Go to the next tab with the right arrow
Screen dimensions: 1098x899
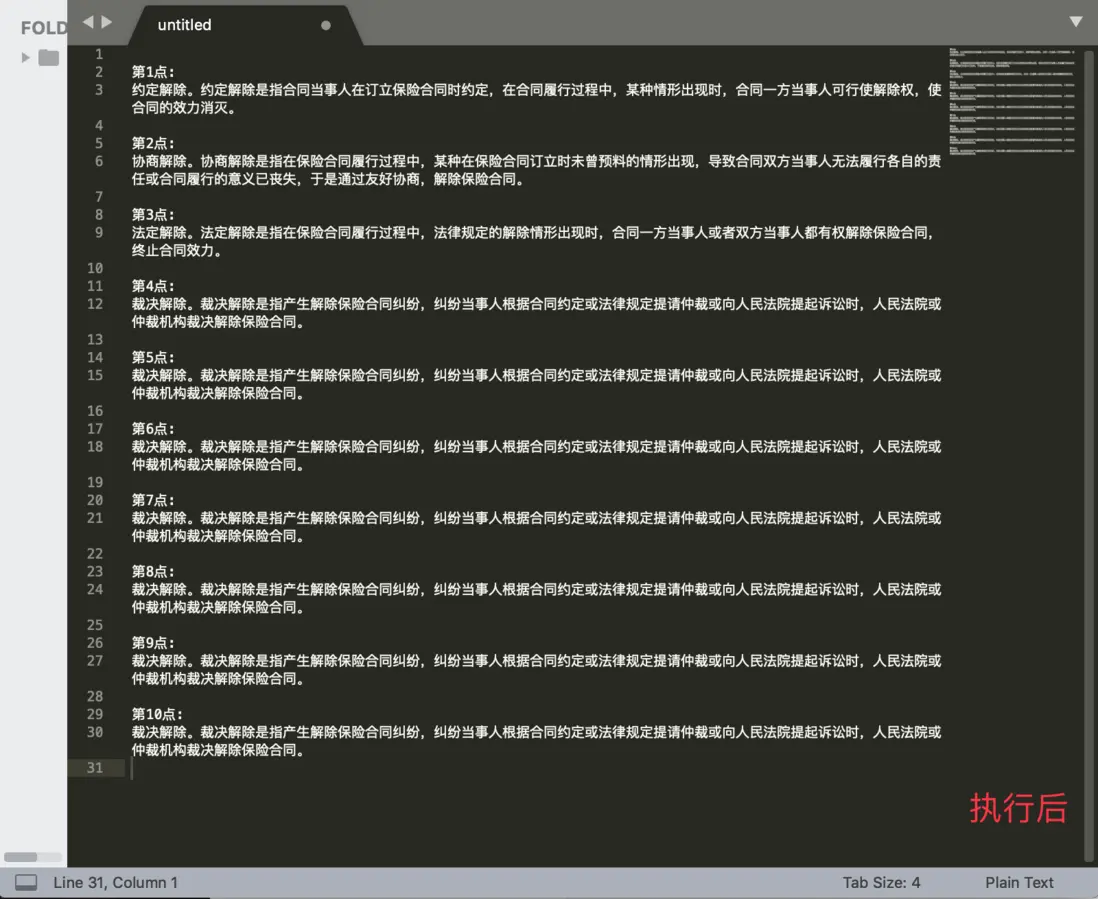click(x=106, y=22)
